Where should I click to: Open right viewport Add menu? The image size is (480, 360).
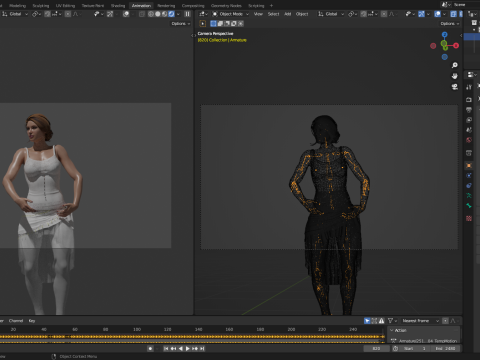pos(288,14)
